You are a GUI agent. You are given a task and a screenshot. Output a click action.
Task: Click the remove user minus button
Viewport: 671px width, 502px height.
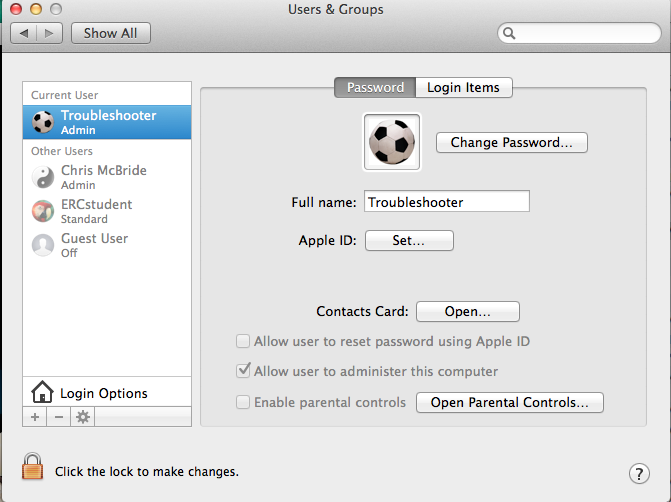tap(58, 417)
